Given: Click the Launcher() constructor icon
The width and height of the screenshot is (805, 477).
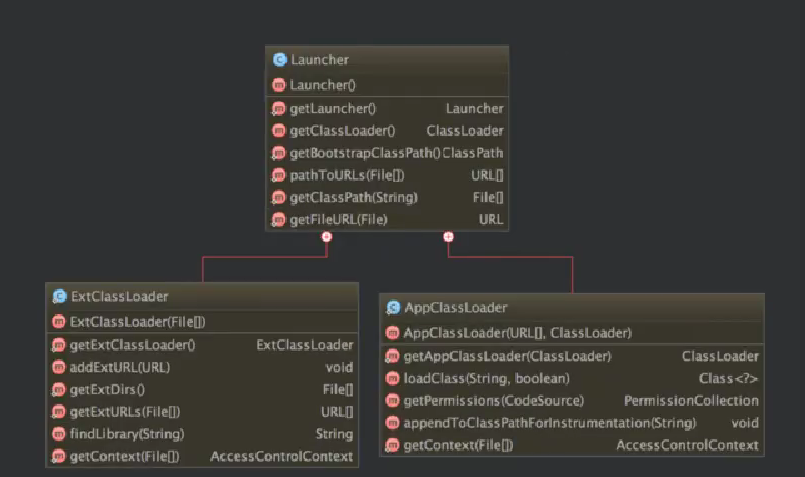Looking at the screenshot, I should pos(279,85).
